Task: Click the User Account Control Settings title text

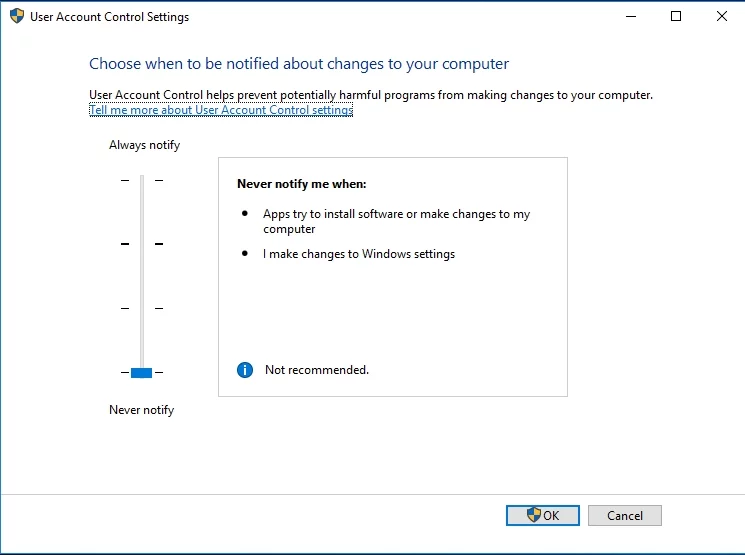Action: [109, 17]
